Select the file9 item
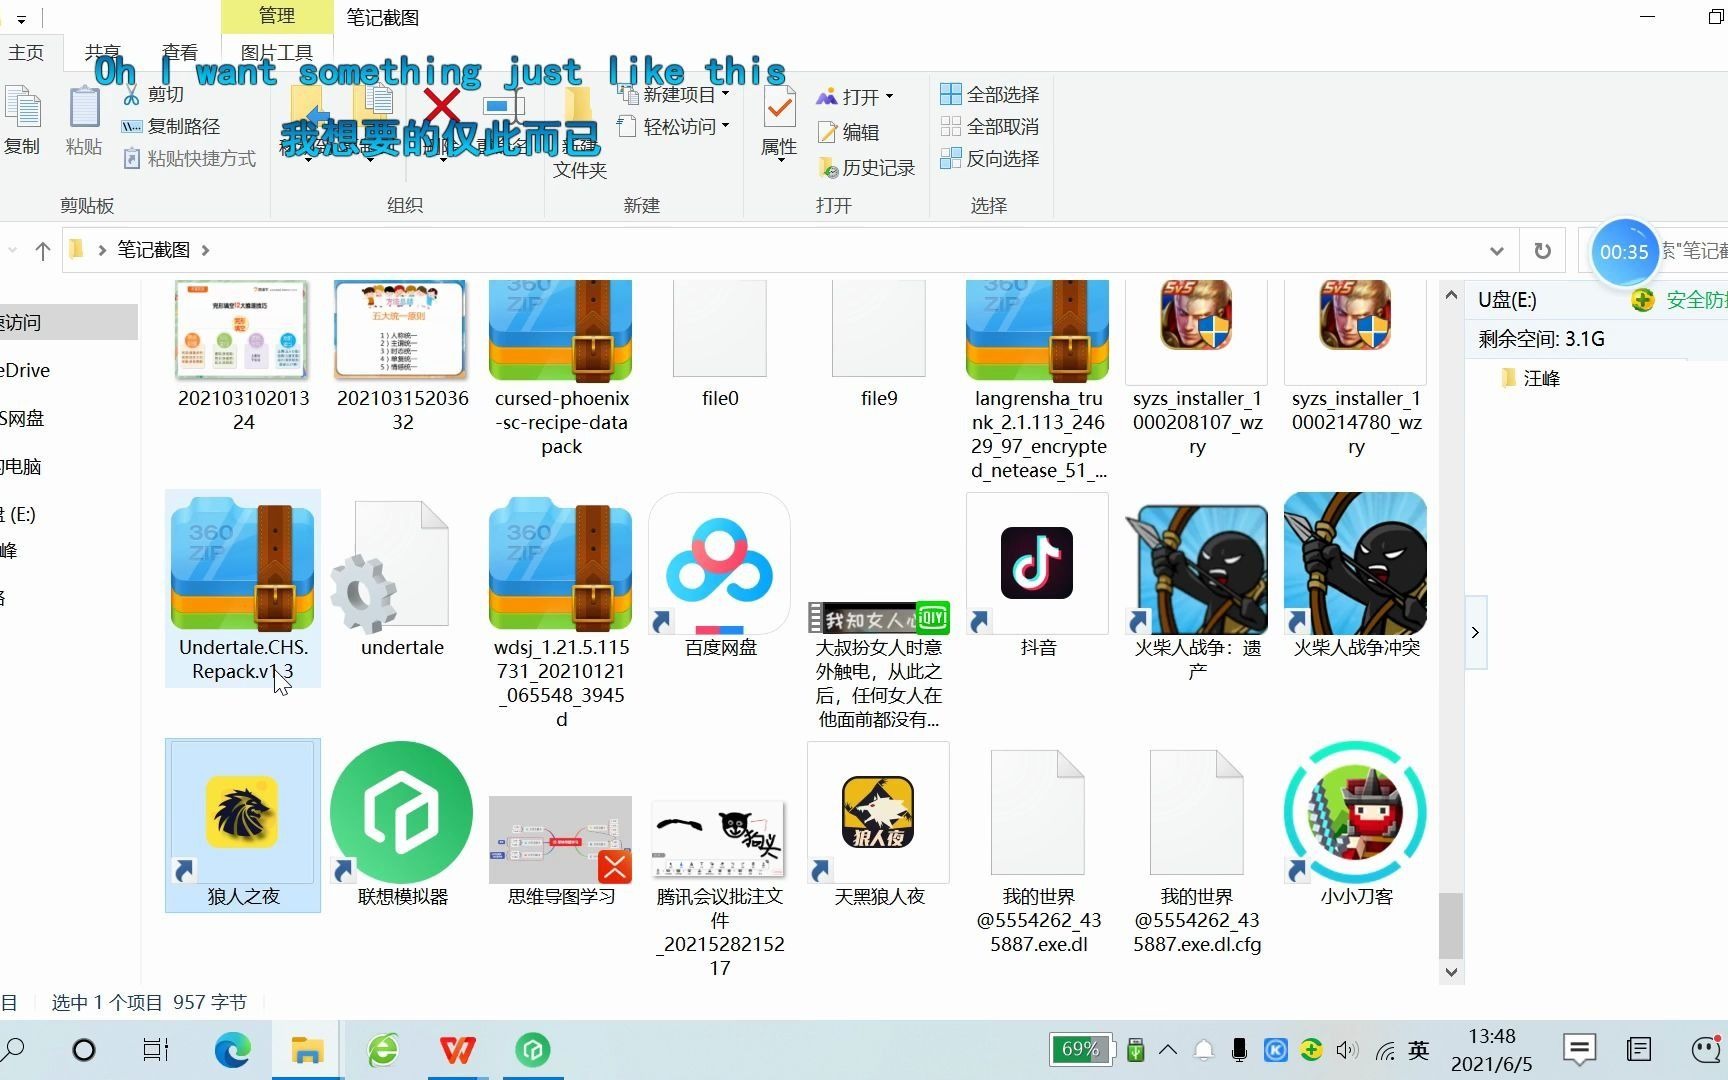The width and height of the screenshot is (1728, 1080). pos(879,345)
